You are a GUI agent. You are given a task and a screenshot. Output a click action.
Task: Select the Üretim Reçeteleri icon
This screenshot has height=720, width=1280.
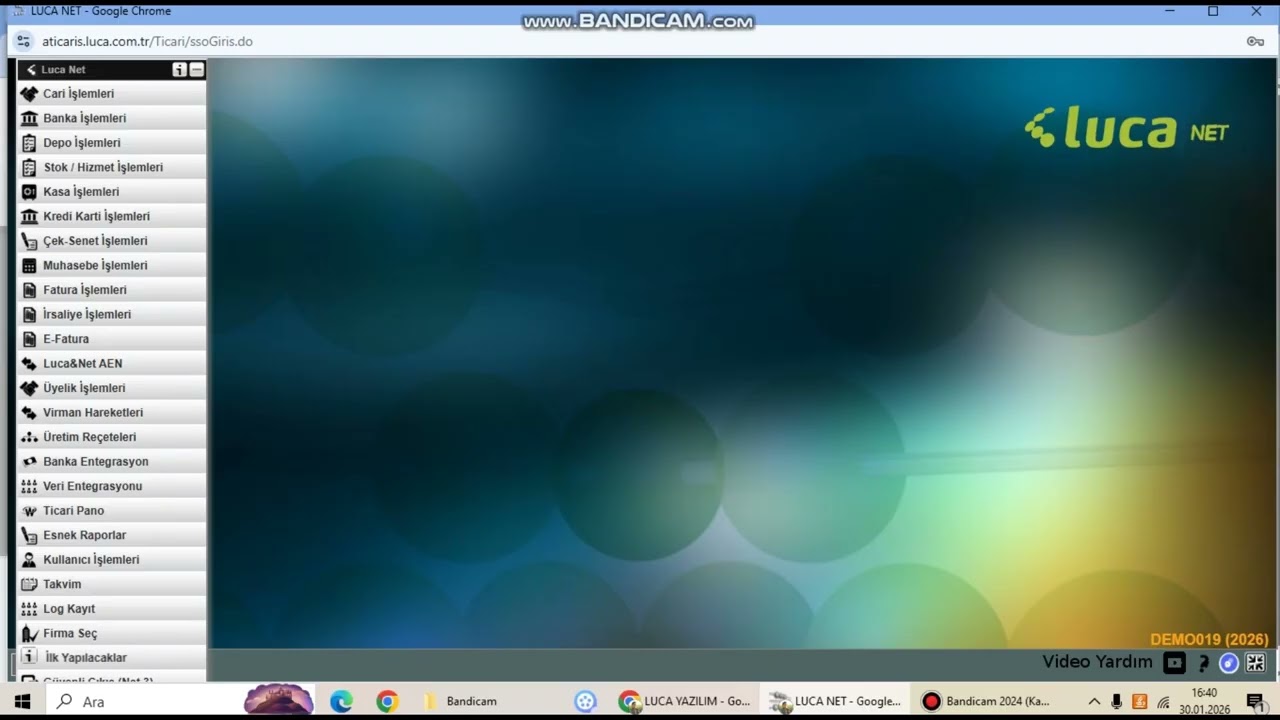29,437
